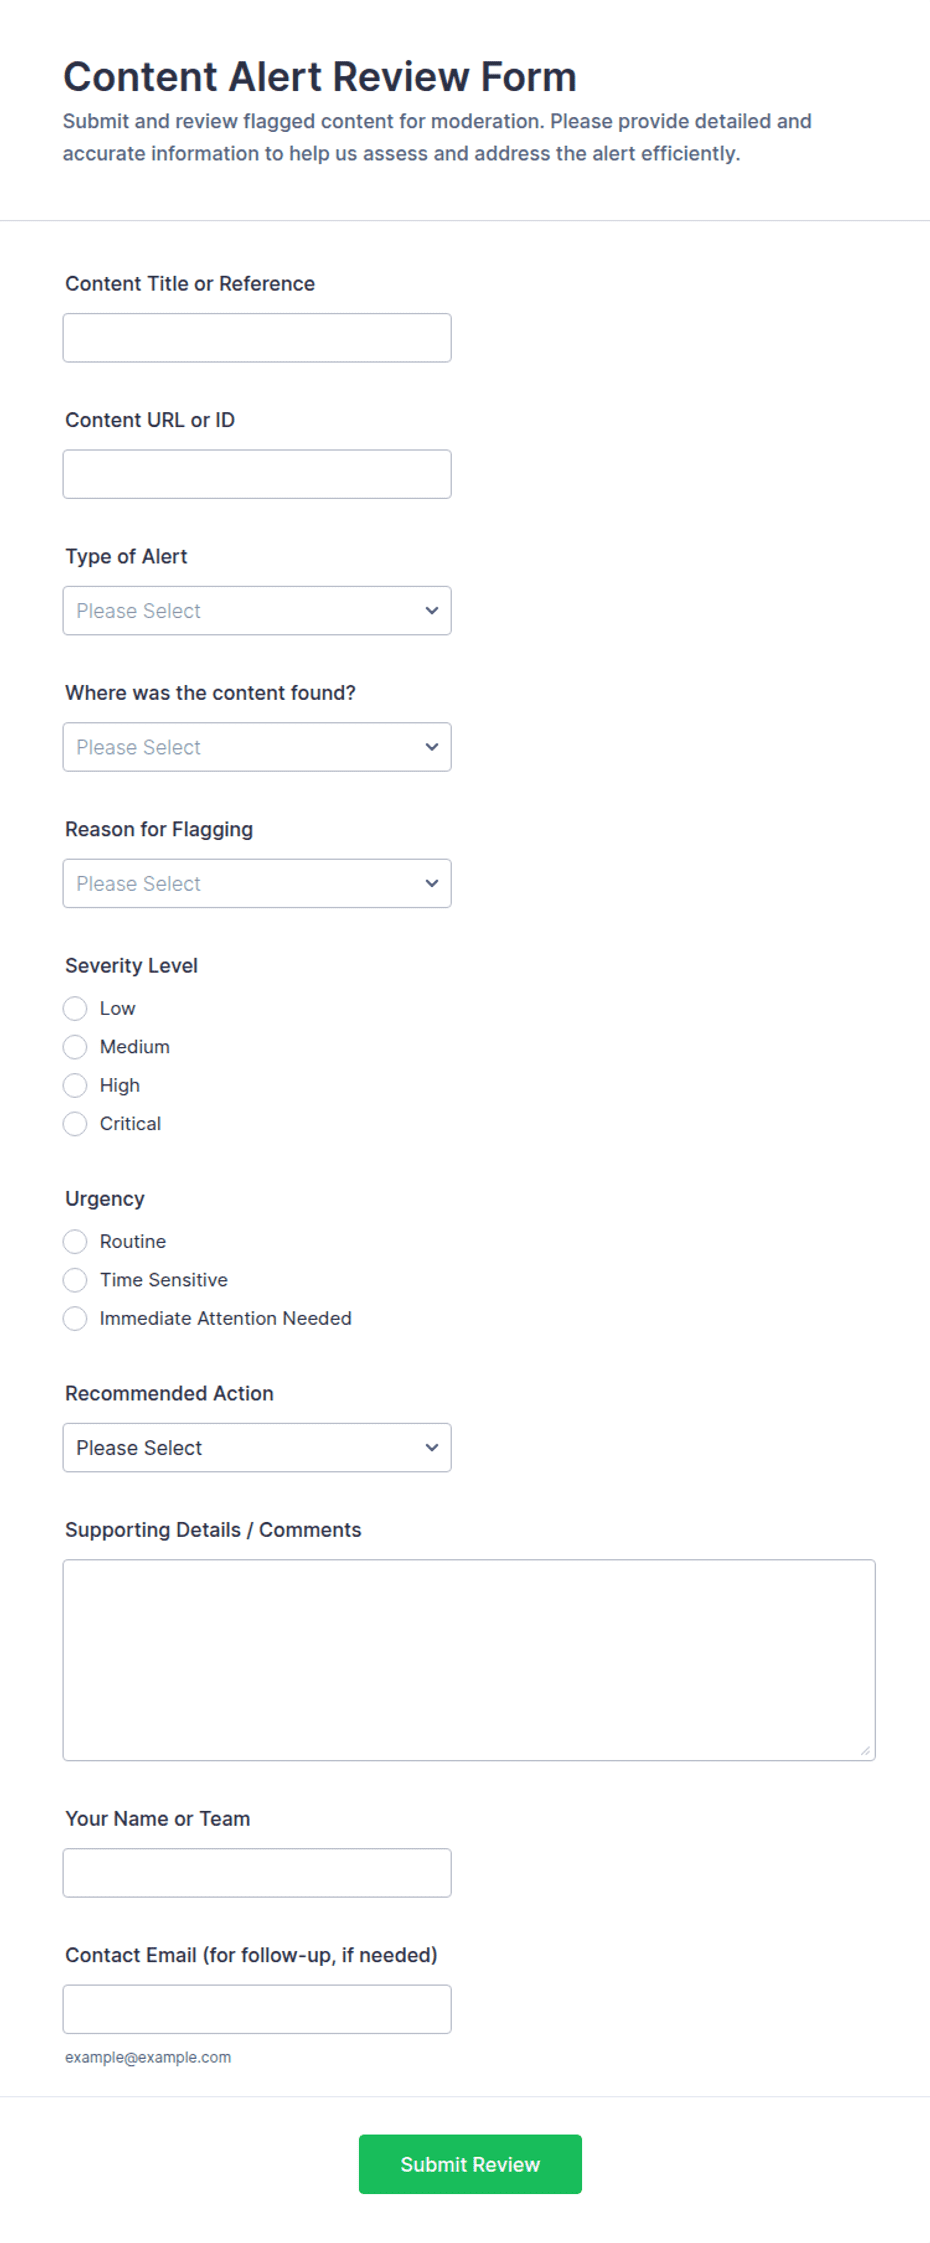930x2243 pixels.
Task: Click the Type of Alert chevron arrow
Action: (432, 611)
